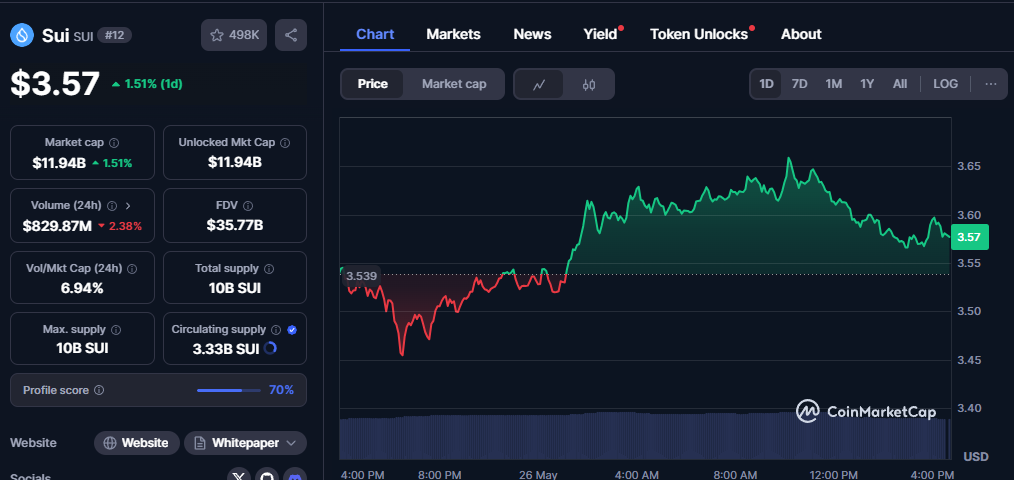Set chart range to 1M
The image size is (1014, 480).
(834, 84)
